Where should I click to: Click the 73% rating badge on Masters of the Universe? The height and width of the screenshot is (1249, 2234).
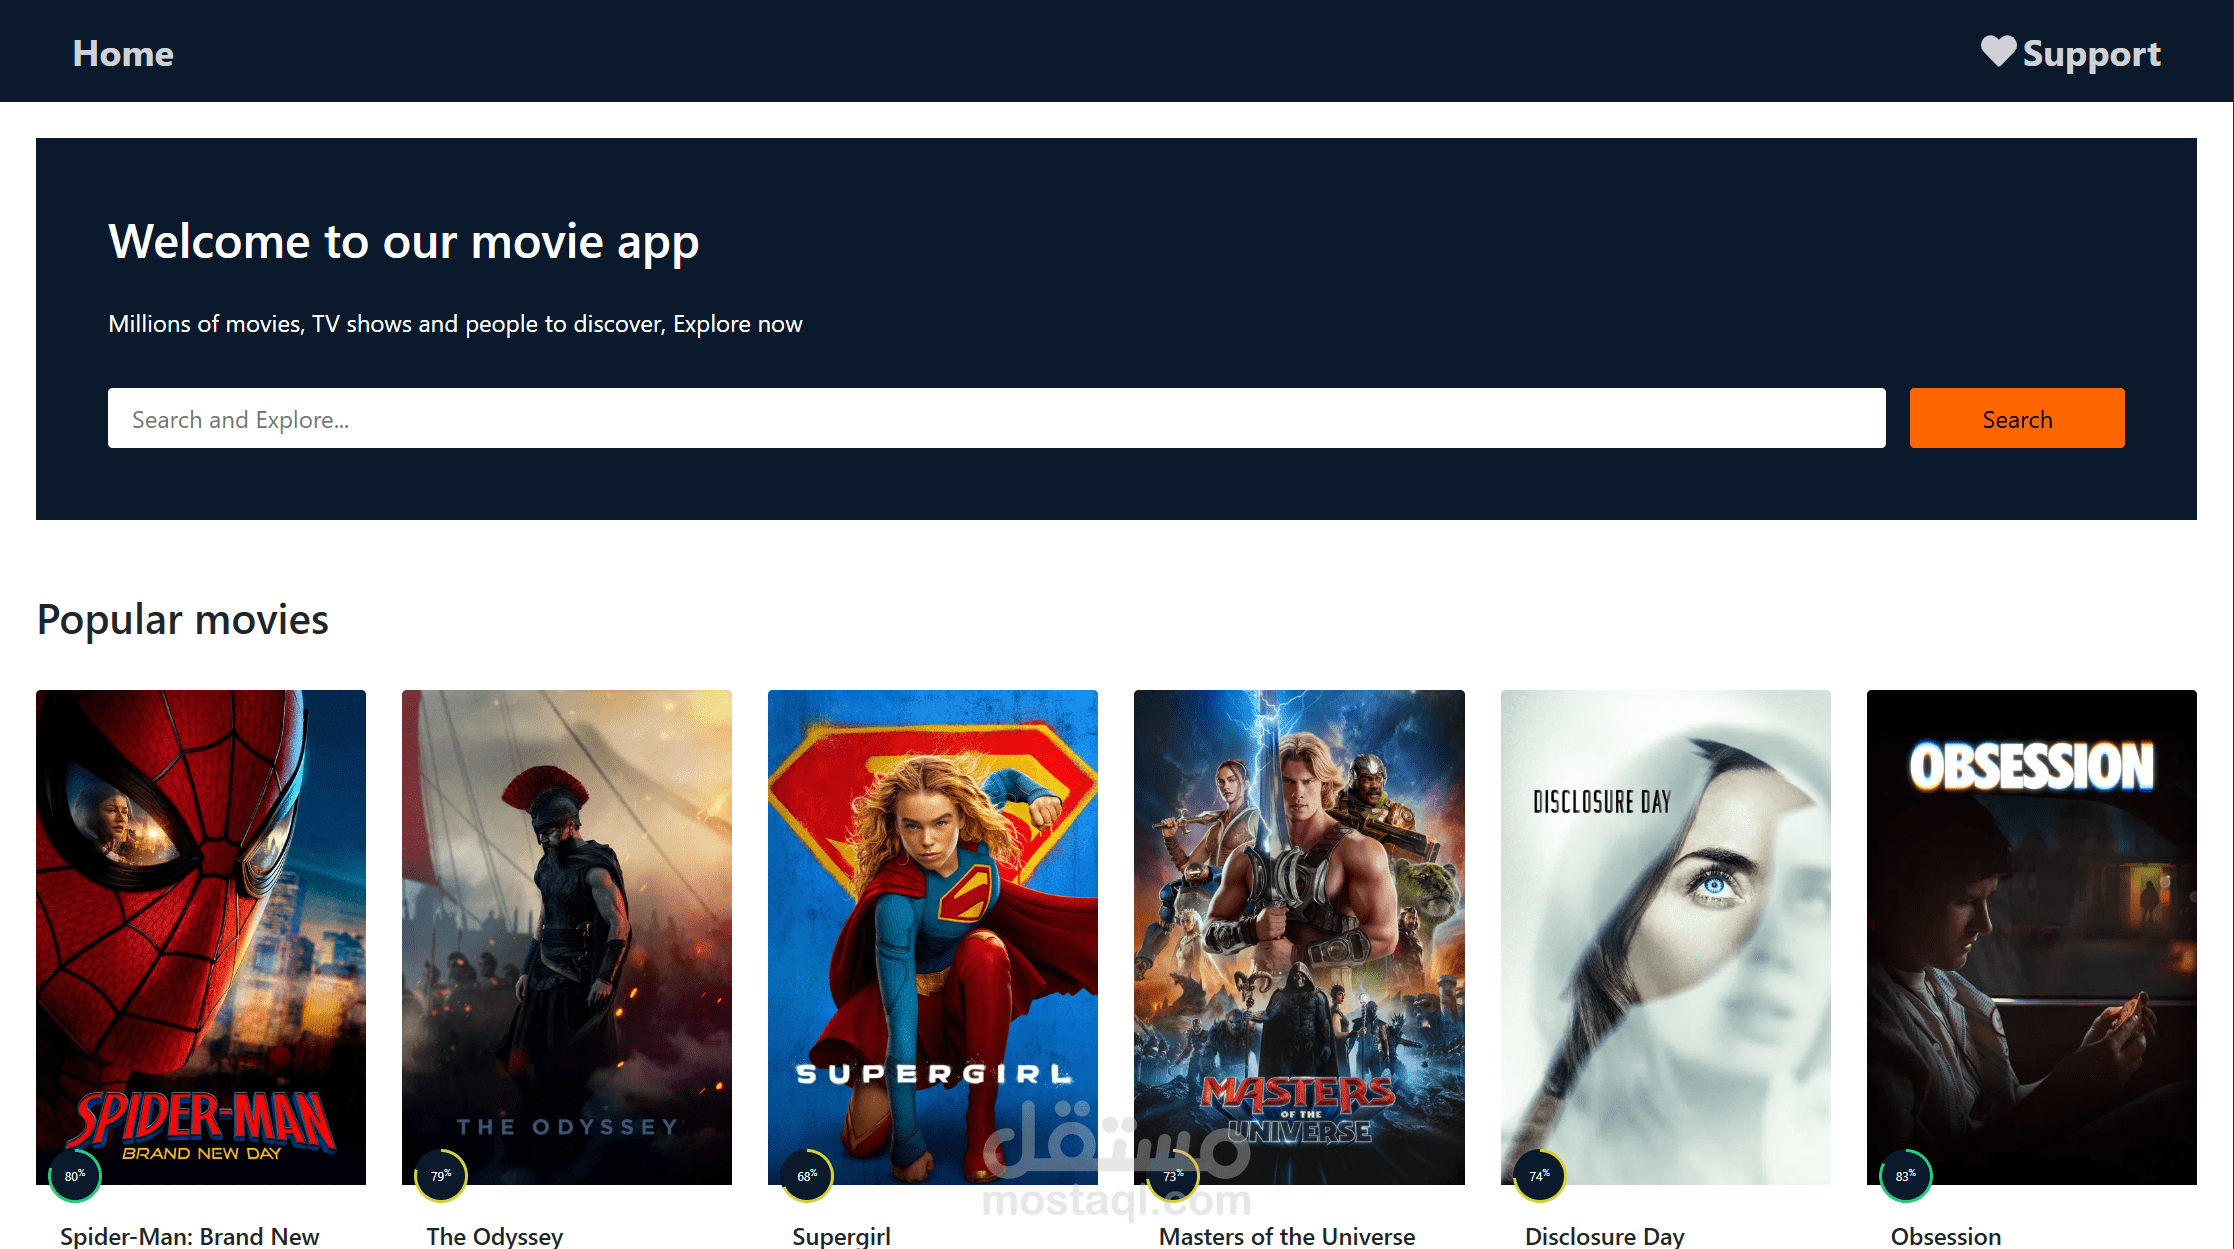click(x=1173, y=1176)
